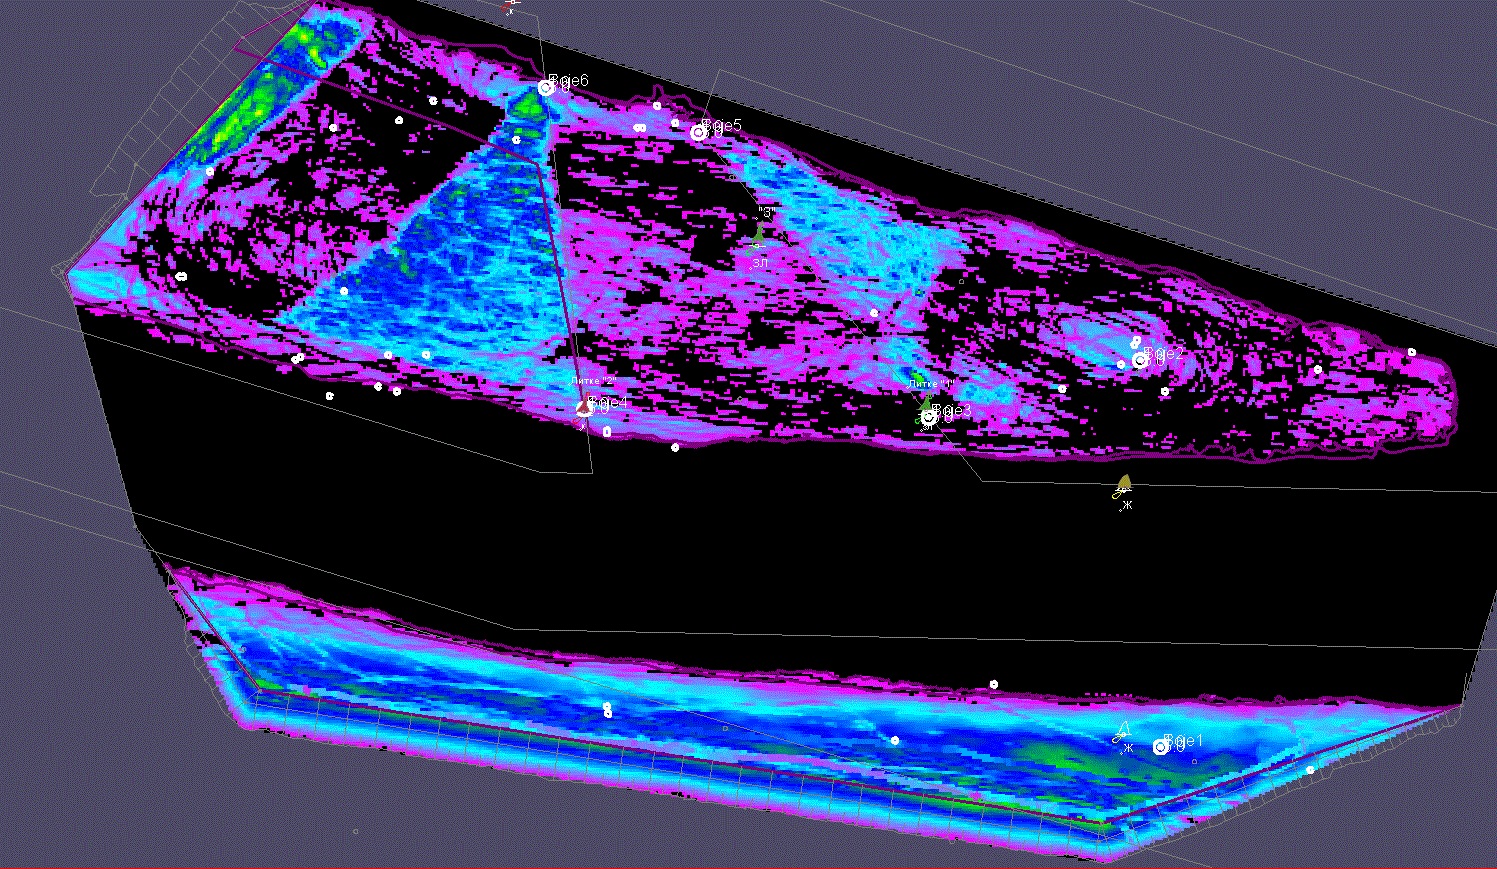Select the white point at far right of upper map
1497x869 pixels.
[x=1411, y=352]
